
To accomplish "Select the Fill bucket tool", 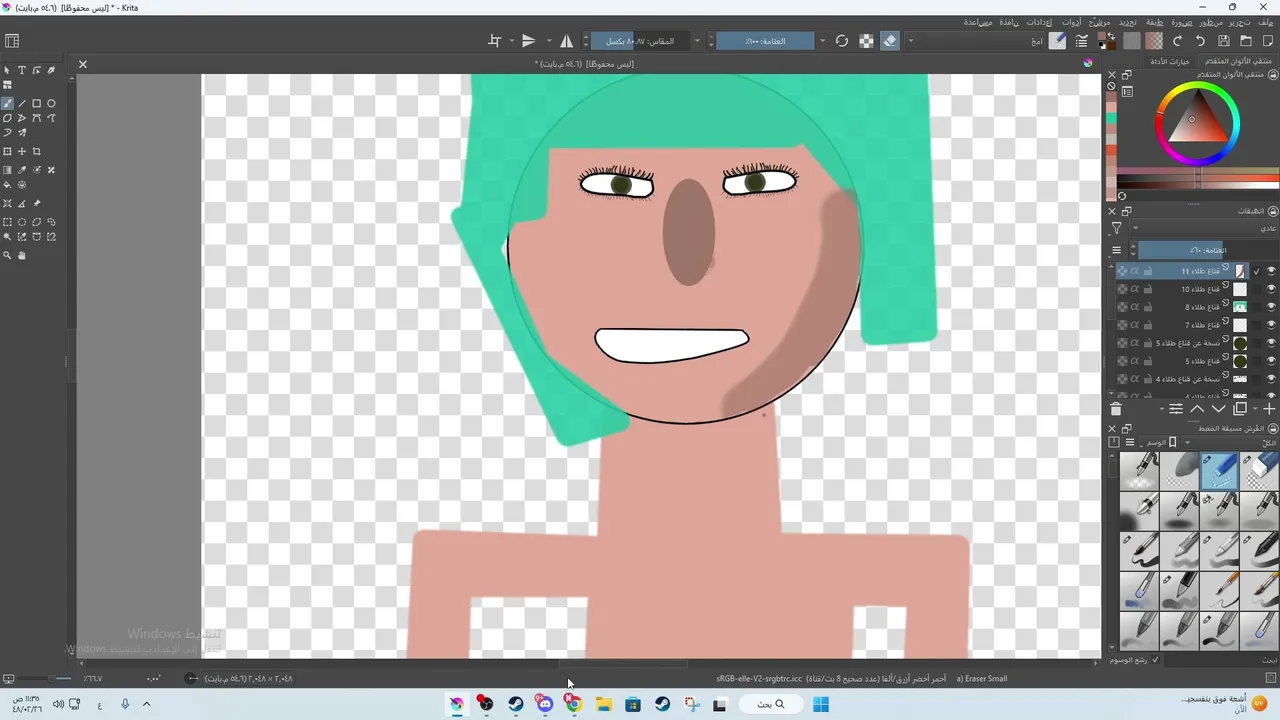I will point(7,185).
